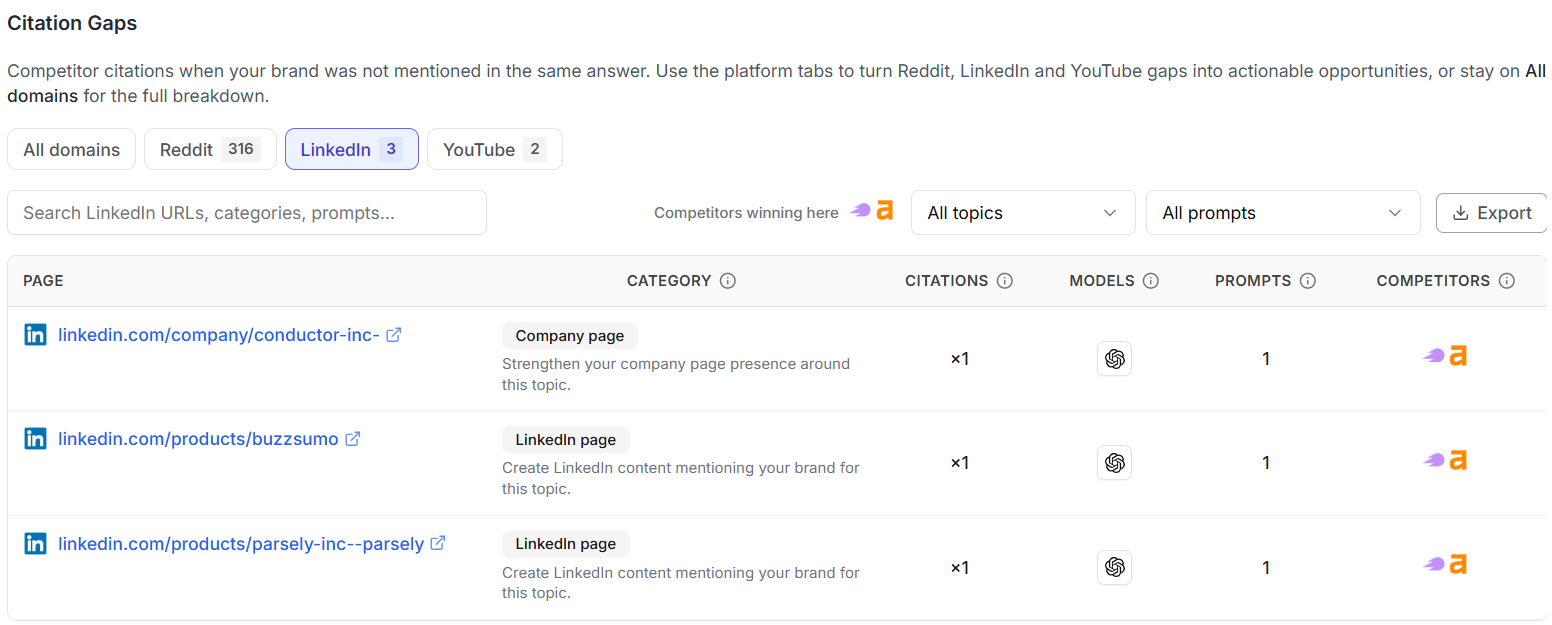Open the All topics dropdown

coord(1023,213)
